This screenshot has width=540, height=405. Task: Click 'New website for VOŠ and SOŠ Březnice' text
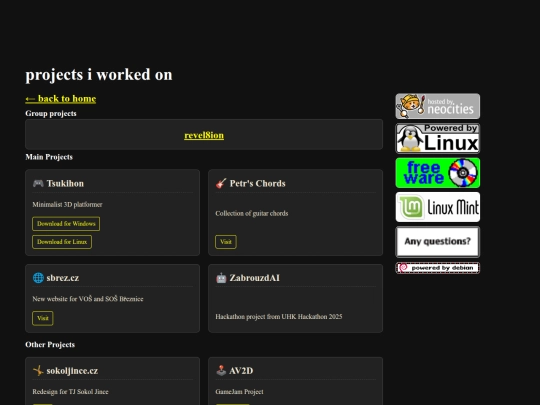pos(88,299)
